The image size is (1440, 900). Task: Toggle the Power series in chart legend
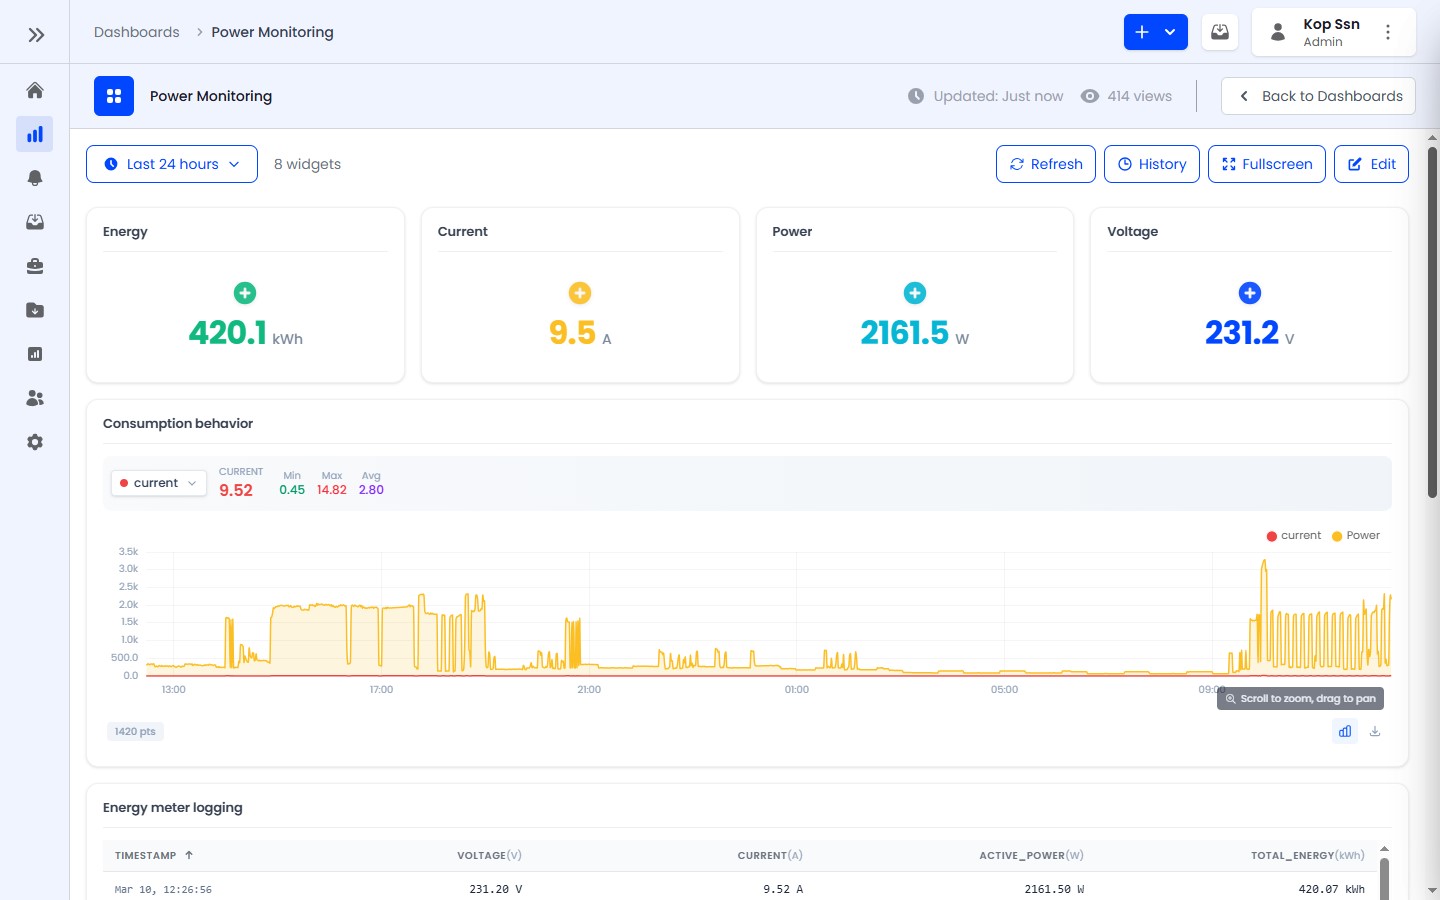(1356, 536)
